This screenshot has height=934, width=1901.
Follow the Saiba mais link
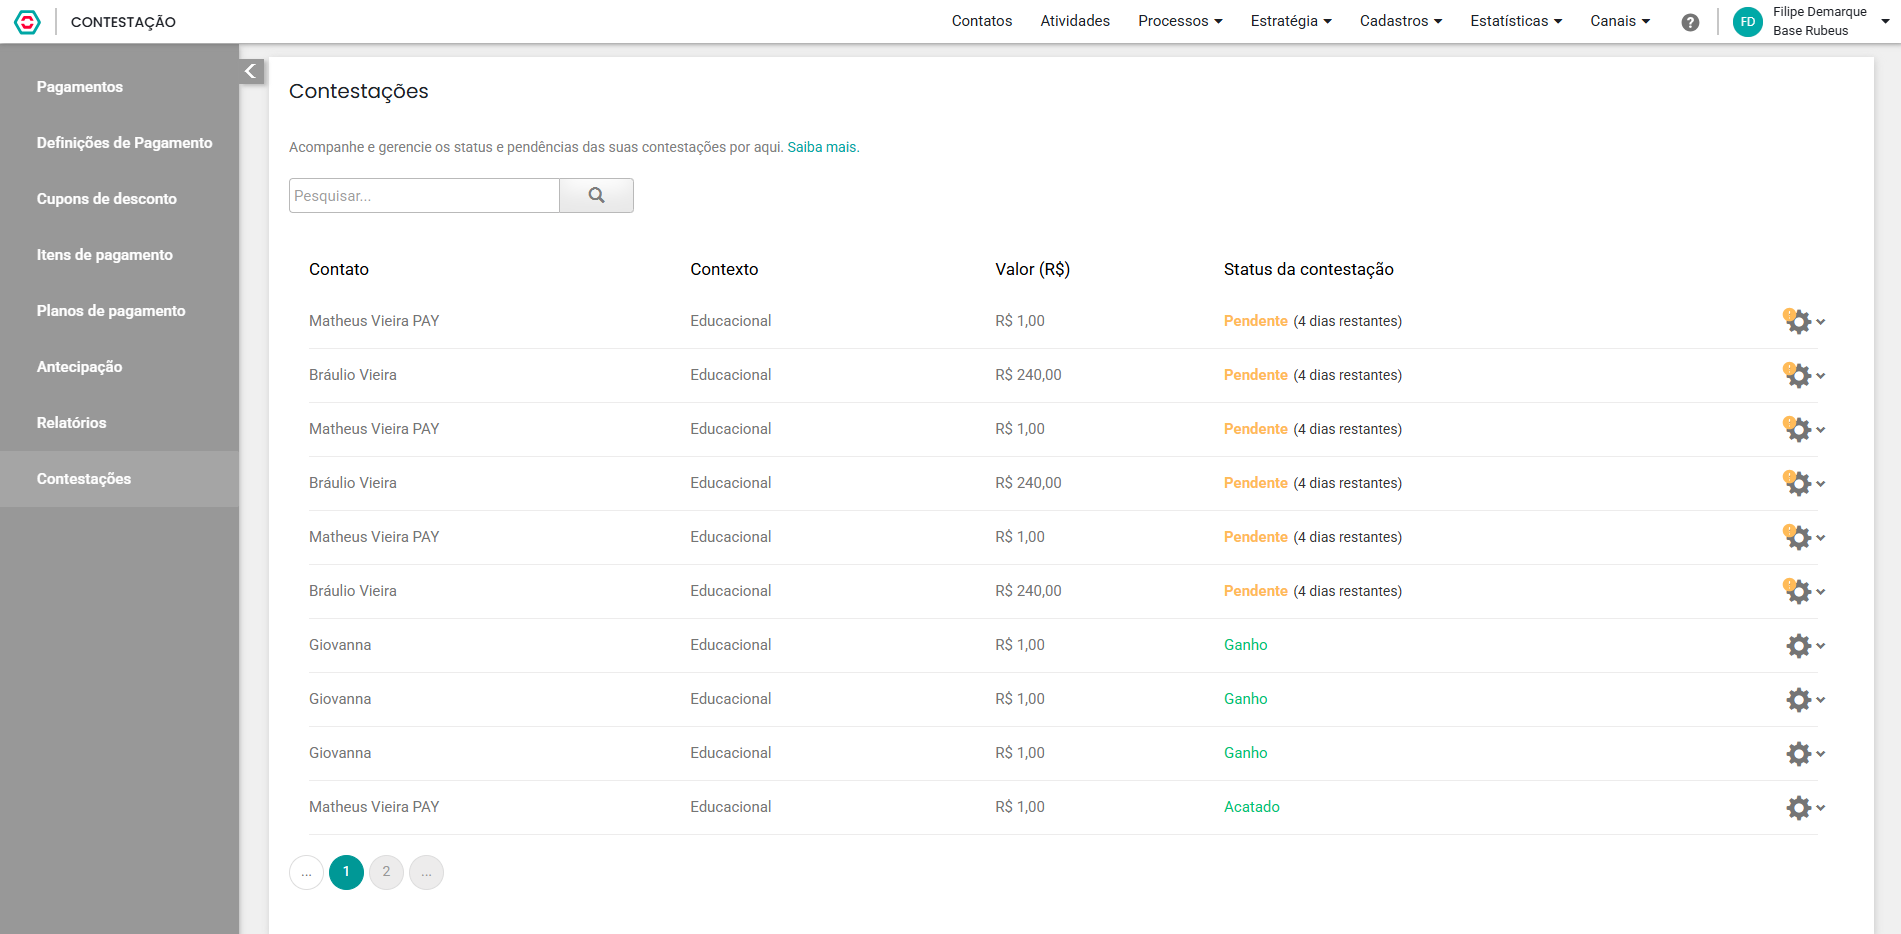823,147
